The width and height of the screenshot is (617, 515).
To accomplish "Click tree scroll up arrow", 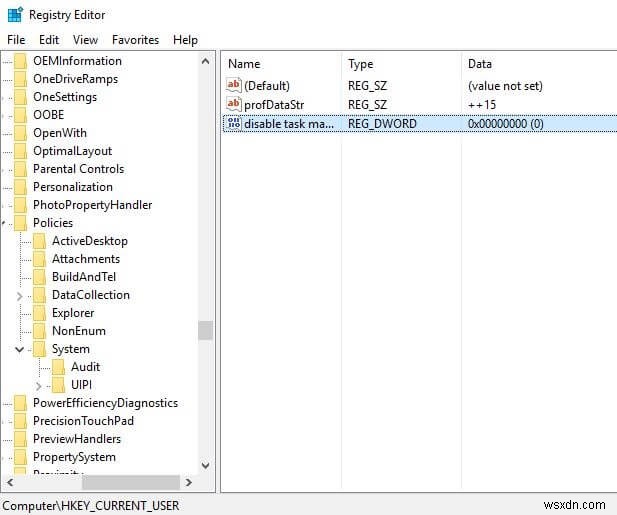I will [205, 61].
